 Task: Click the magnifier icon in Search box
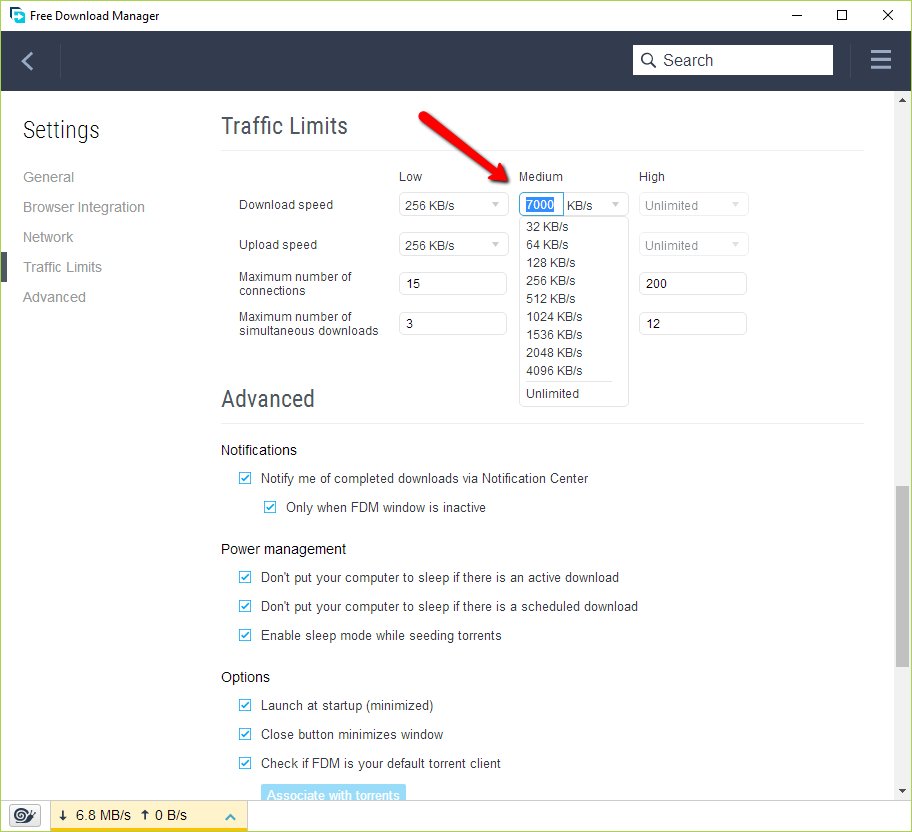[648, 60]
